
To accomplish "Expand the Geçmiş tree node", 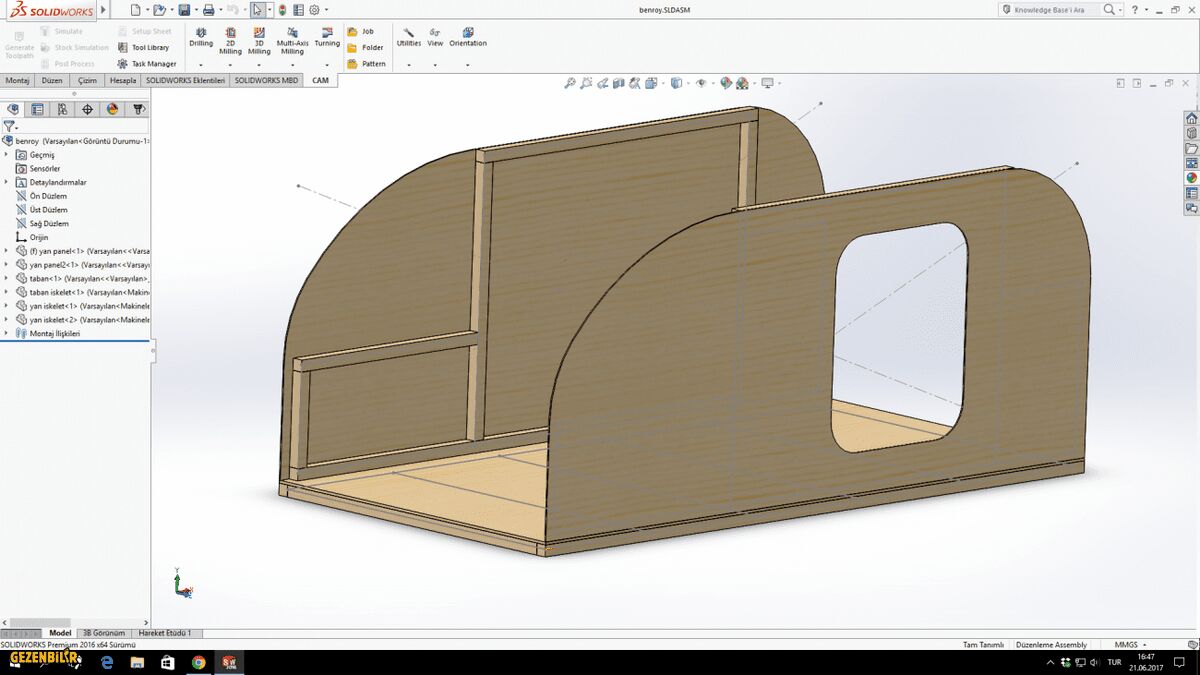I will coord(7,155).
